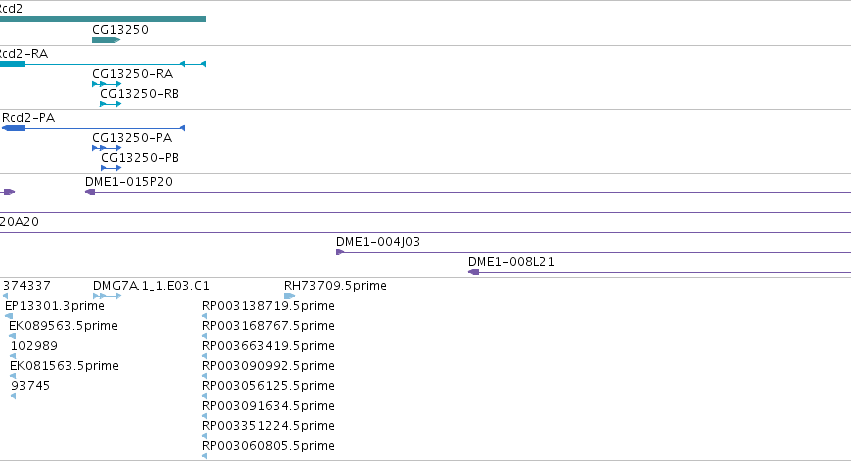Click the RH73709.5prime EST arrow glyph

point(289,296)
